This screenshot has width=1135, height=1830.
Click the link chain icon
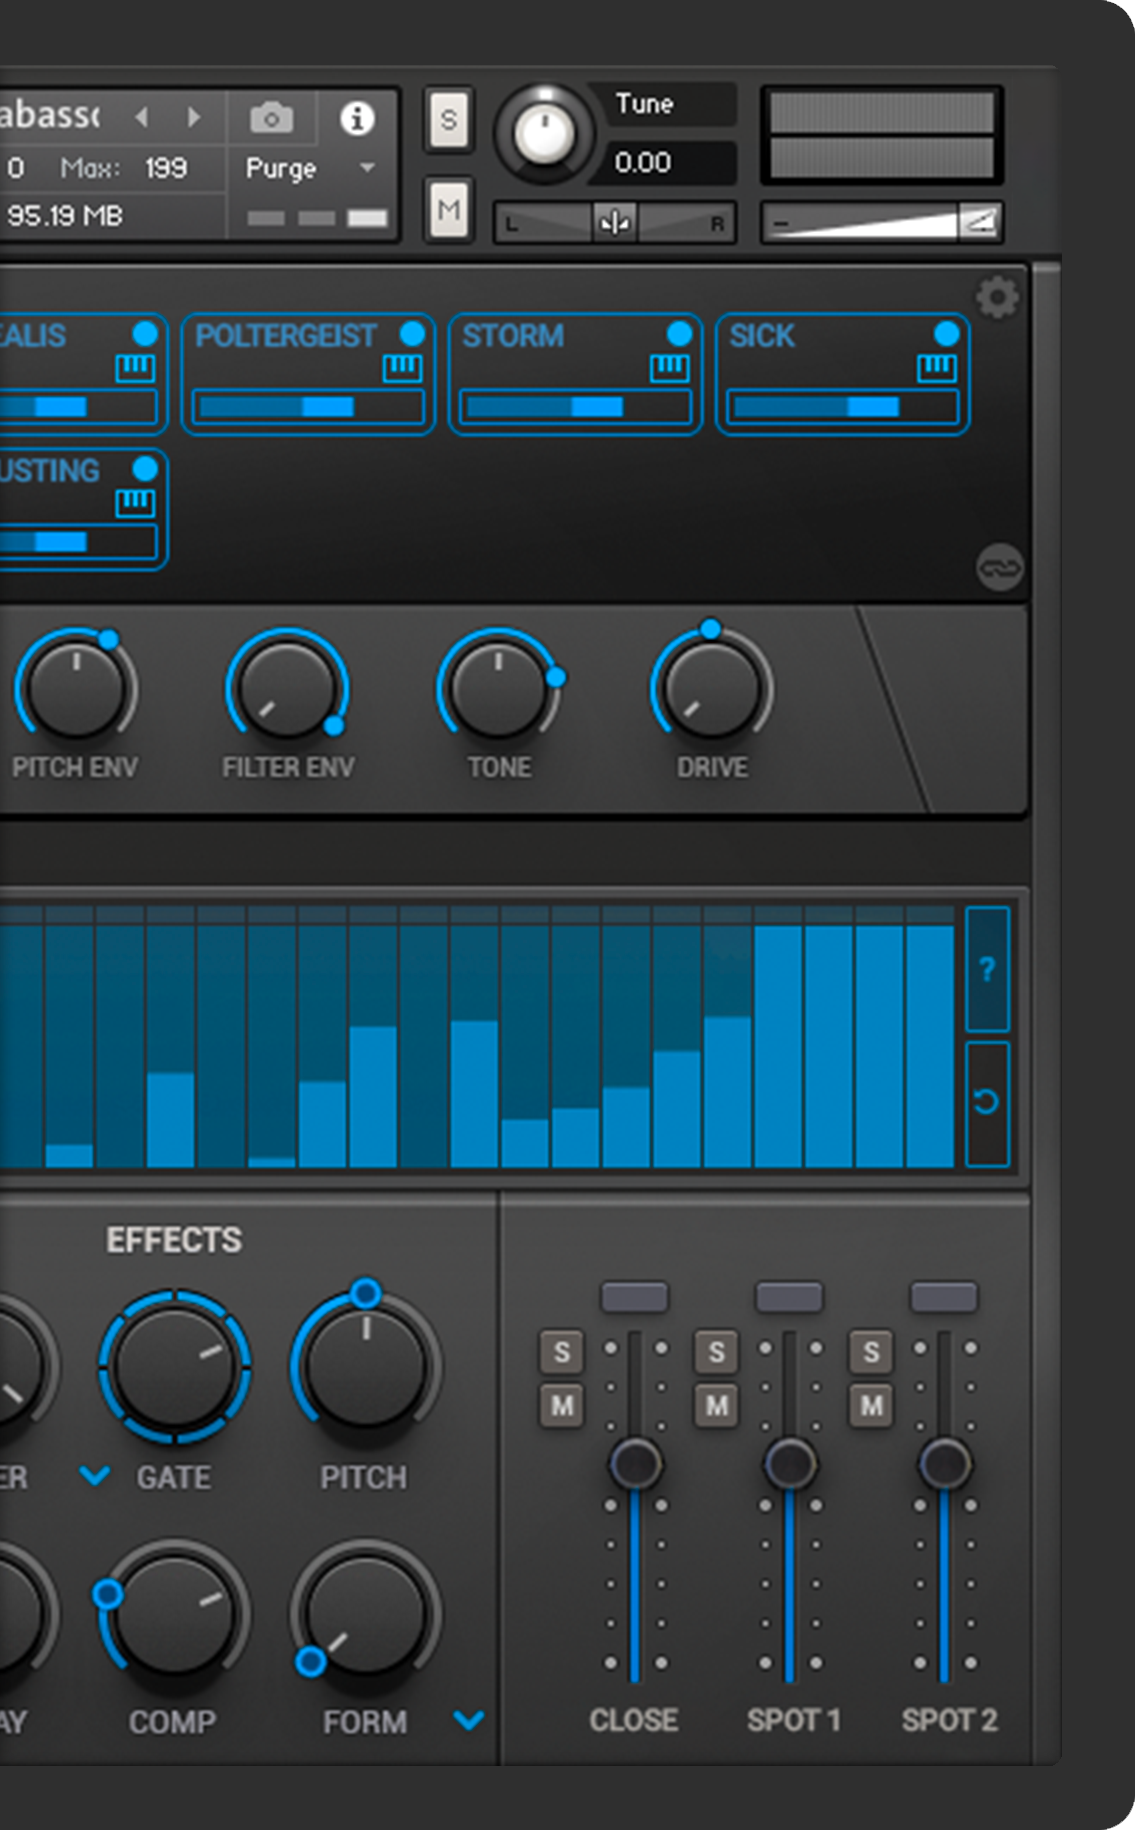[x=999, y=568]
